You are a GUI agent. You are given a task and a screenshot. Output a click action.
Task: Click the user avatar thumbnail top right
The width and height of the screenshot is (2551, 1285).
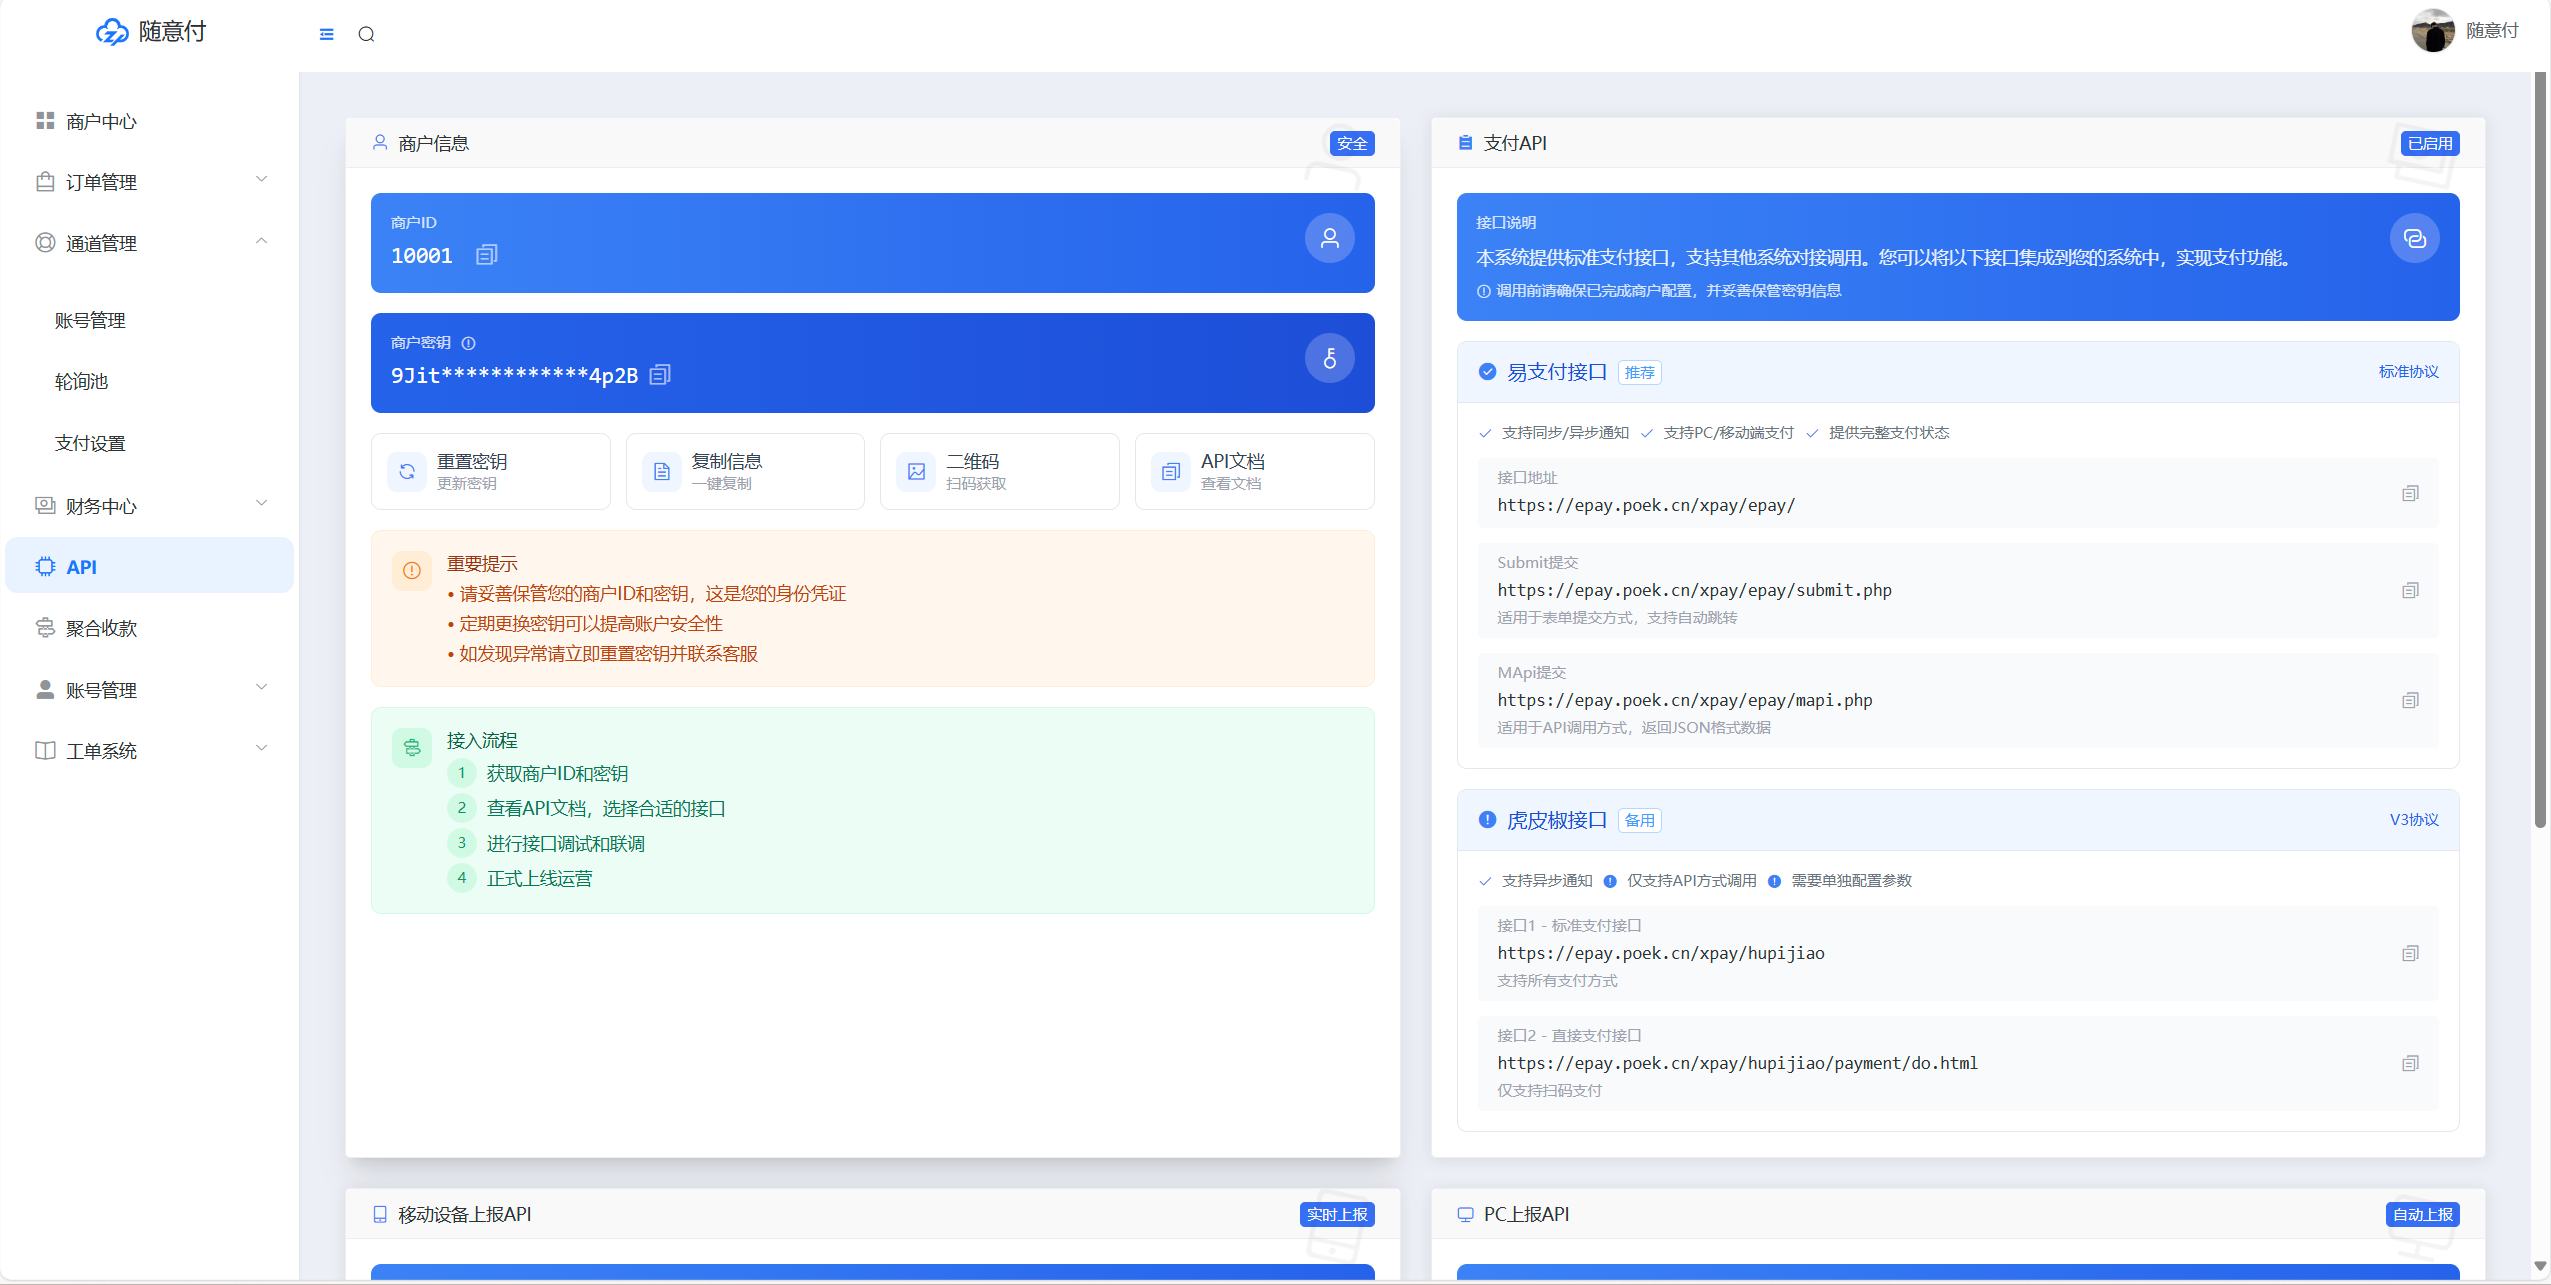[x=2431, y=31]
